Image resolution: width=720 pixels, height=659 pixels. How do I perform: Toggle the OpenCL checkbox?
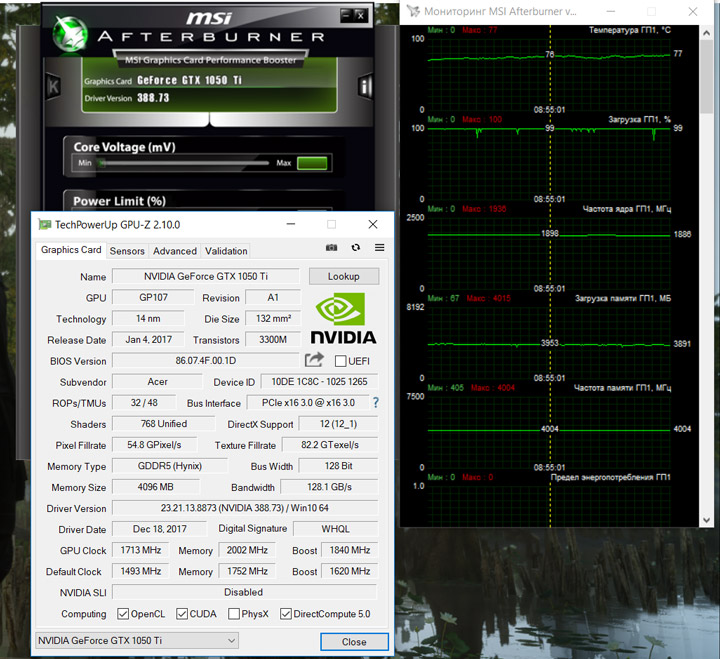coord(123,614)
